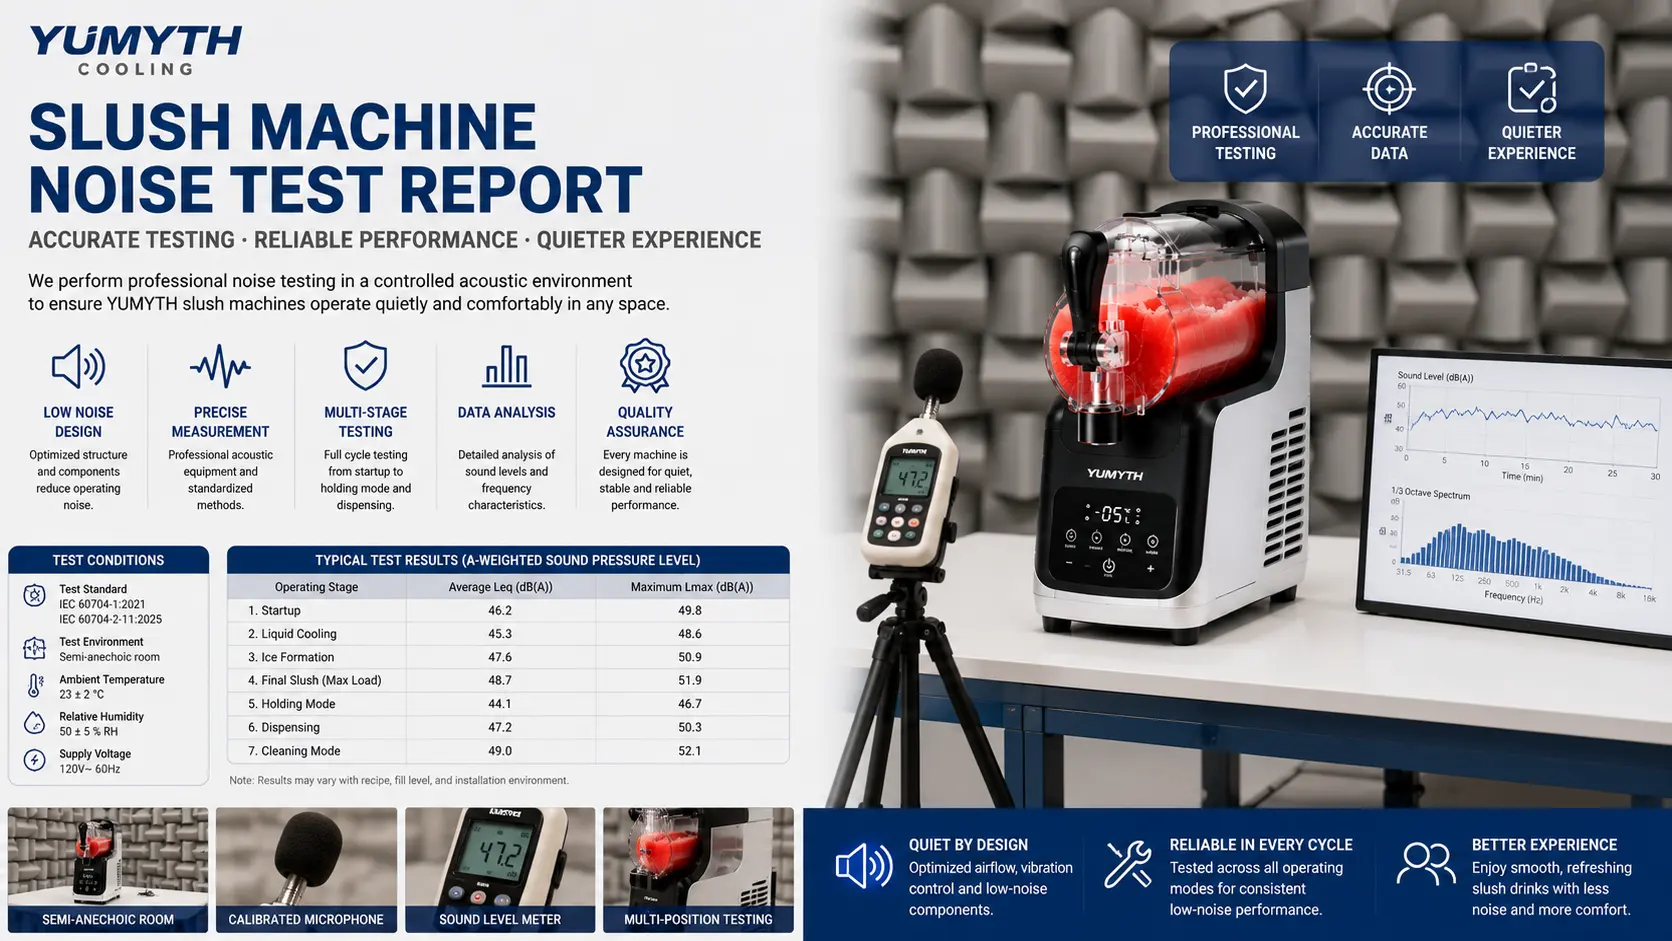Viewport: 1672px width, 941px height.
Task: Click the Startup average value "46.2"
Action: (x=500, y=610)
